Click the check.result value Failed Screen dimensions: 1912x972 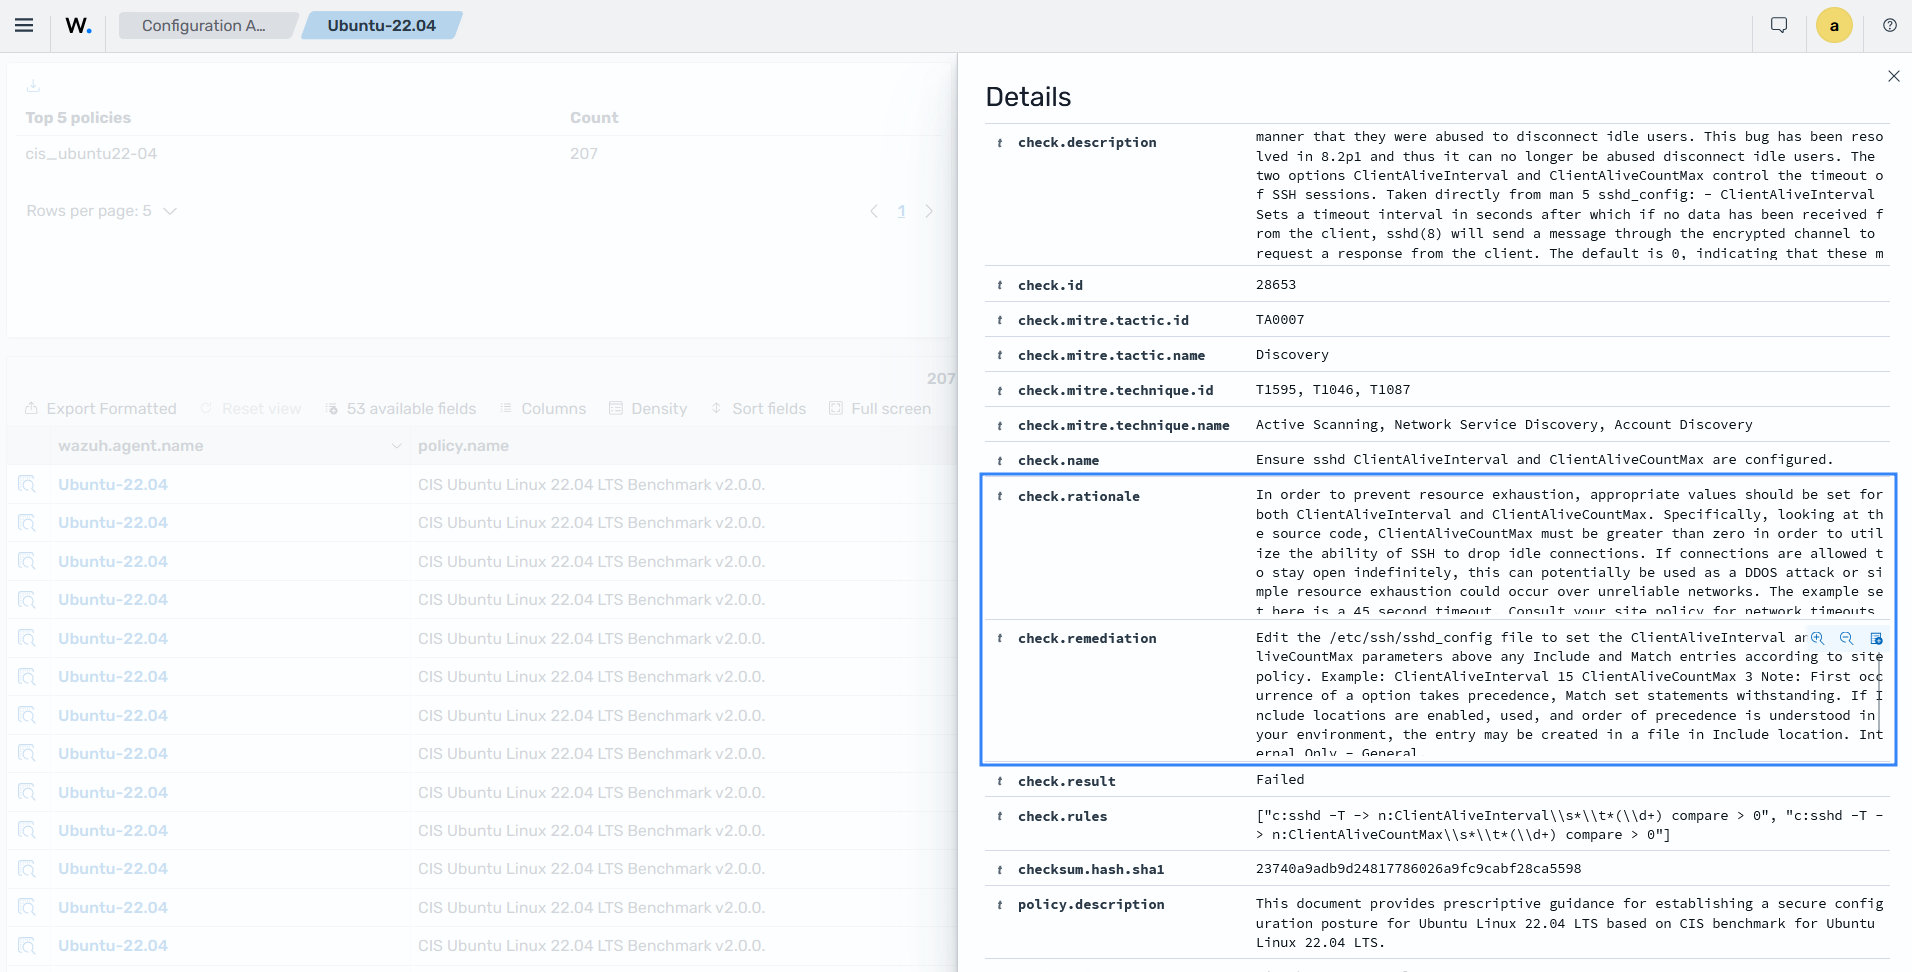coord(1280,780)
